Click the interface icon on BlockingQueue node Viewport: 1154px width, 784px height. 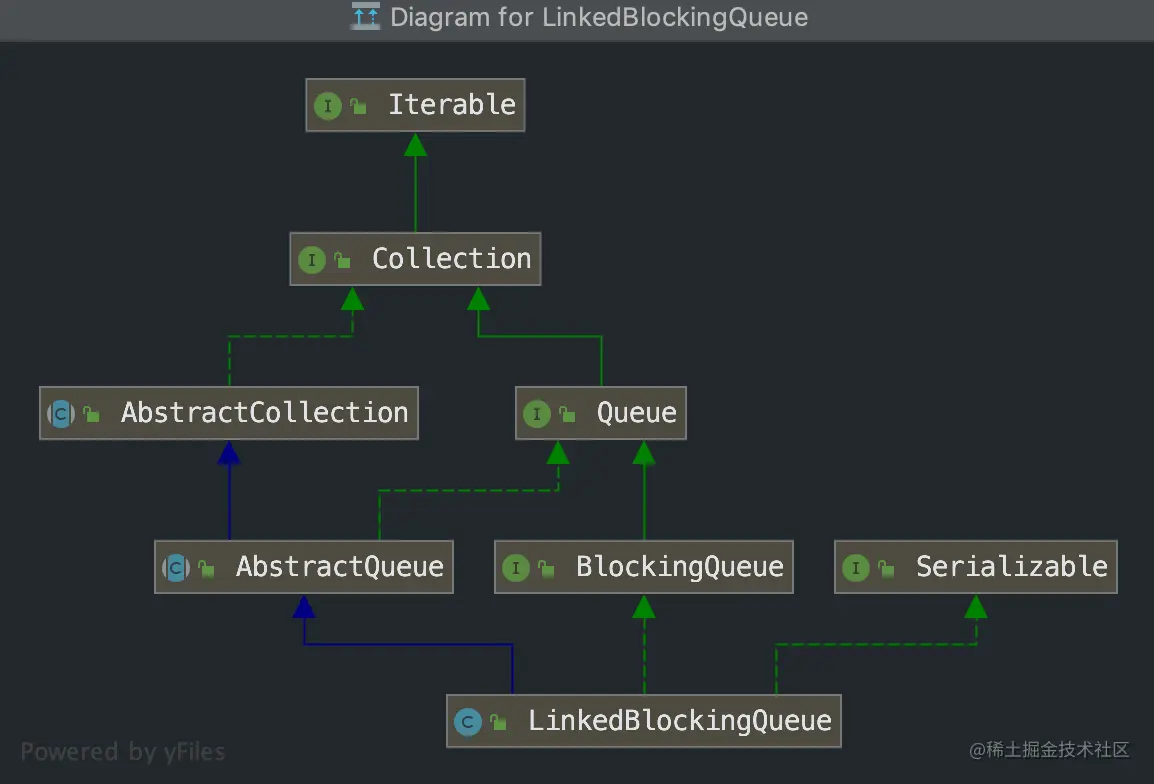(516, 568)
